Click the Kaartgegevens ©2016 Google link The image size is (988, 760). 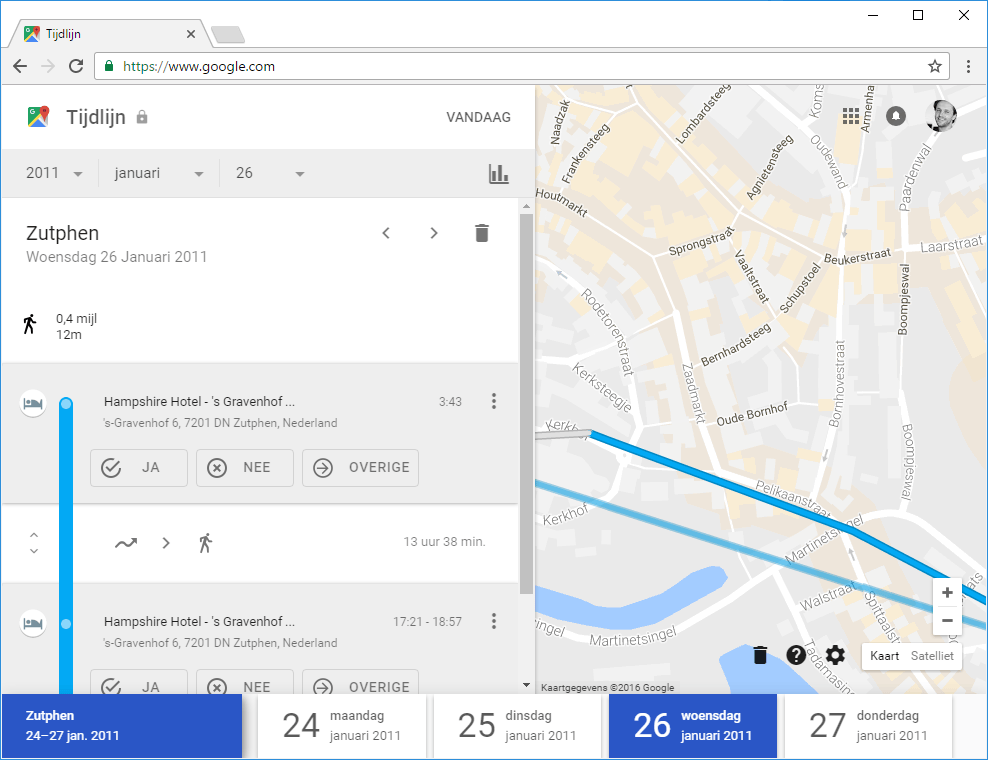click(x=607, y=688)
